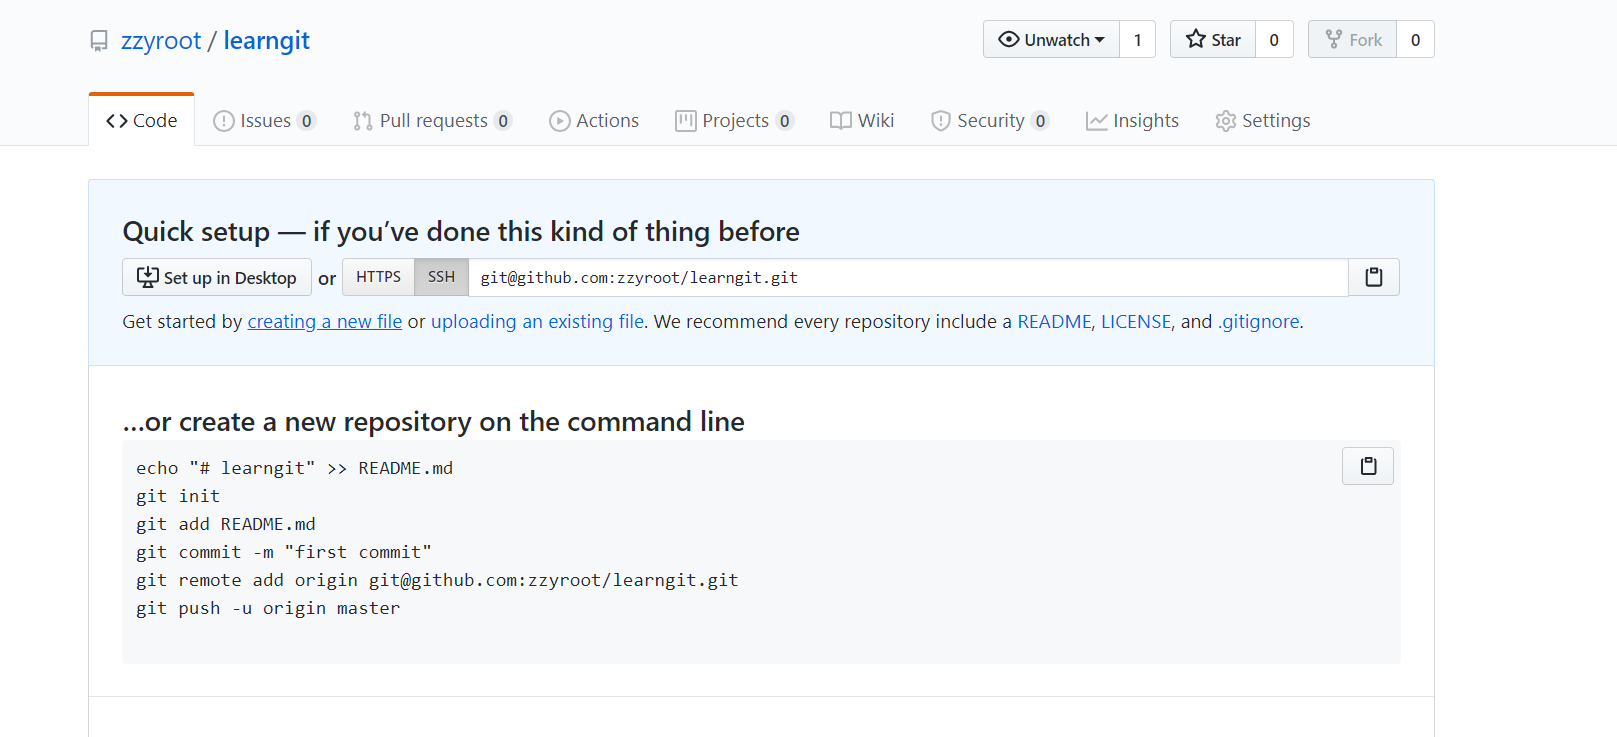The image size is (1617, 737).
Task: Click the 'git init' command line
Action: [x=178, y=496]
